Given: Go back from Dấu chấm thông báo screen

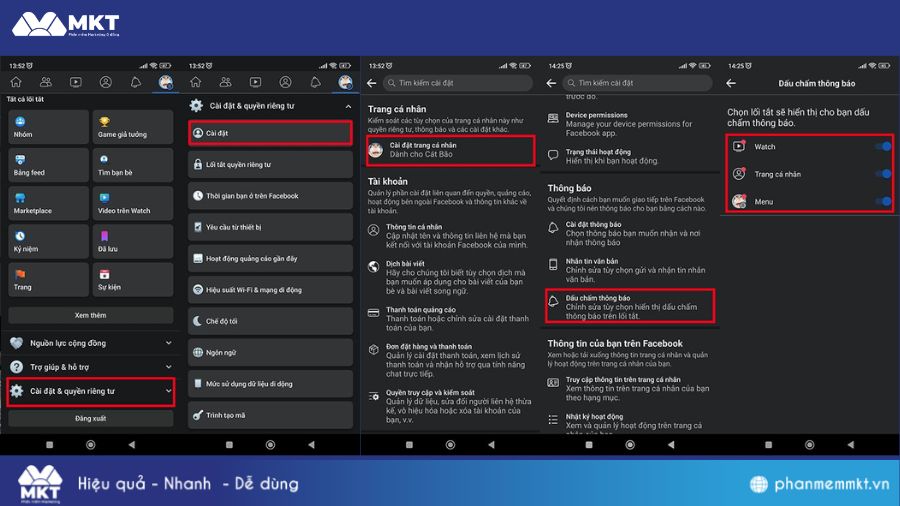Looking at the screenshot, I should point(731,83).
